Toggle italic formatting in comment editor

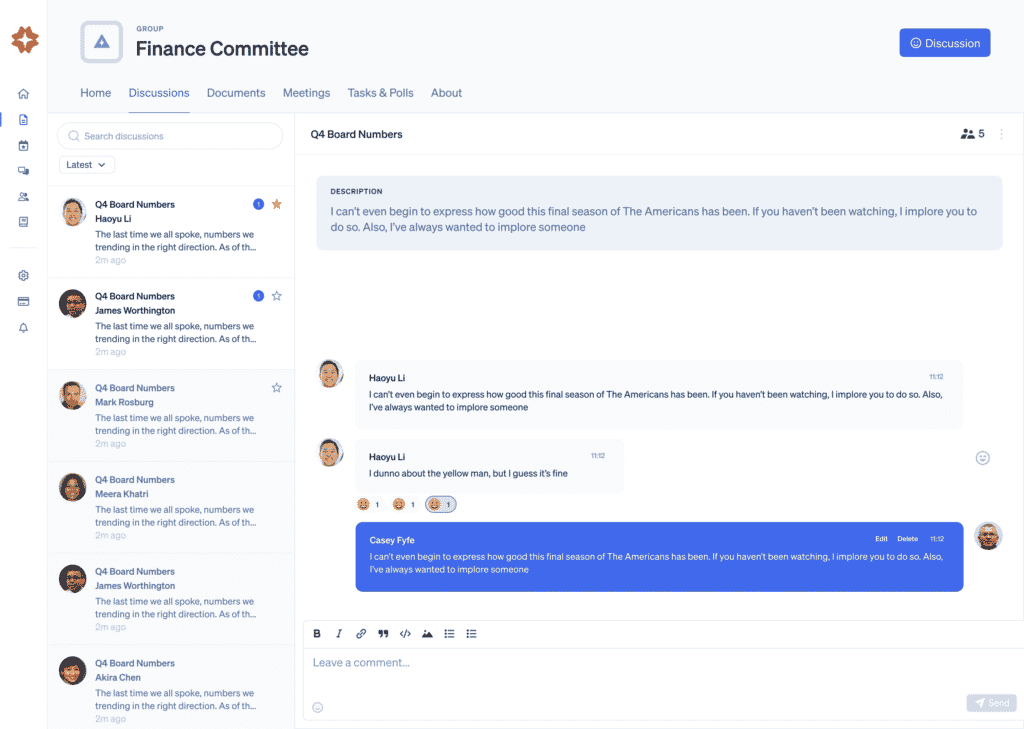(339, 634)
